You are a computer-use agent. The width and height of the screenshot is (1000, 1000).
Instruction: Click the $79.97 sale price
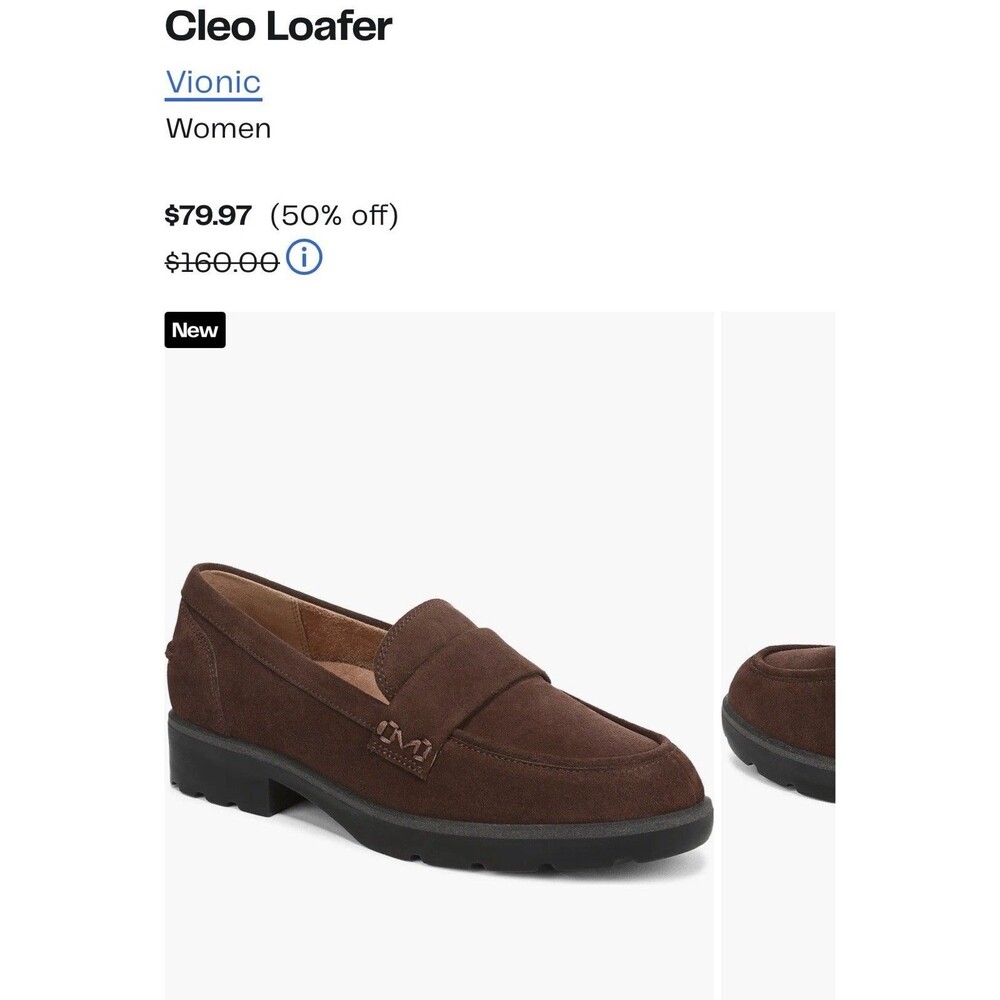pyautogui.click(x=208, y=216)
